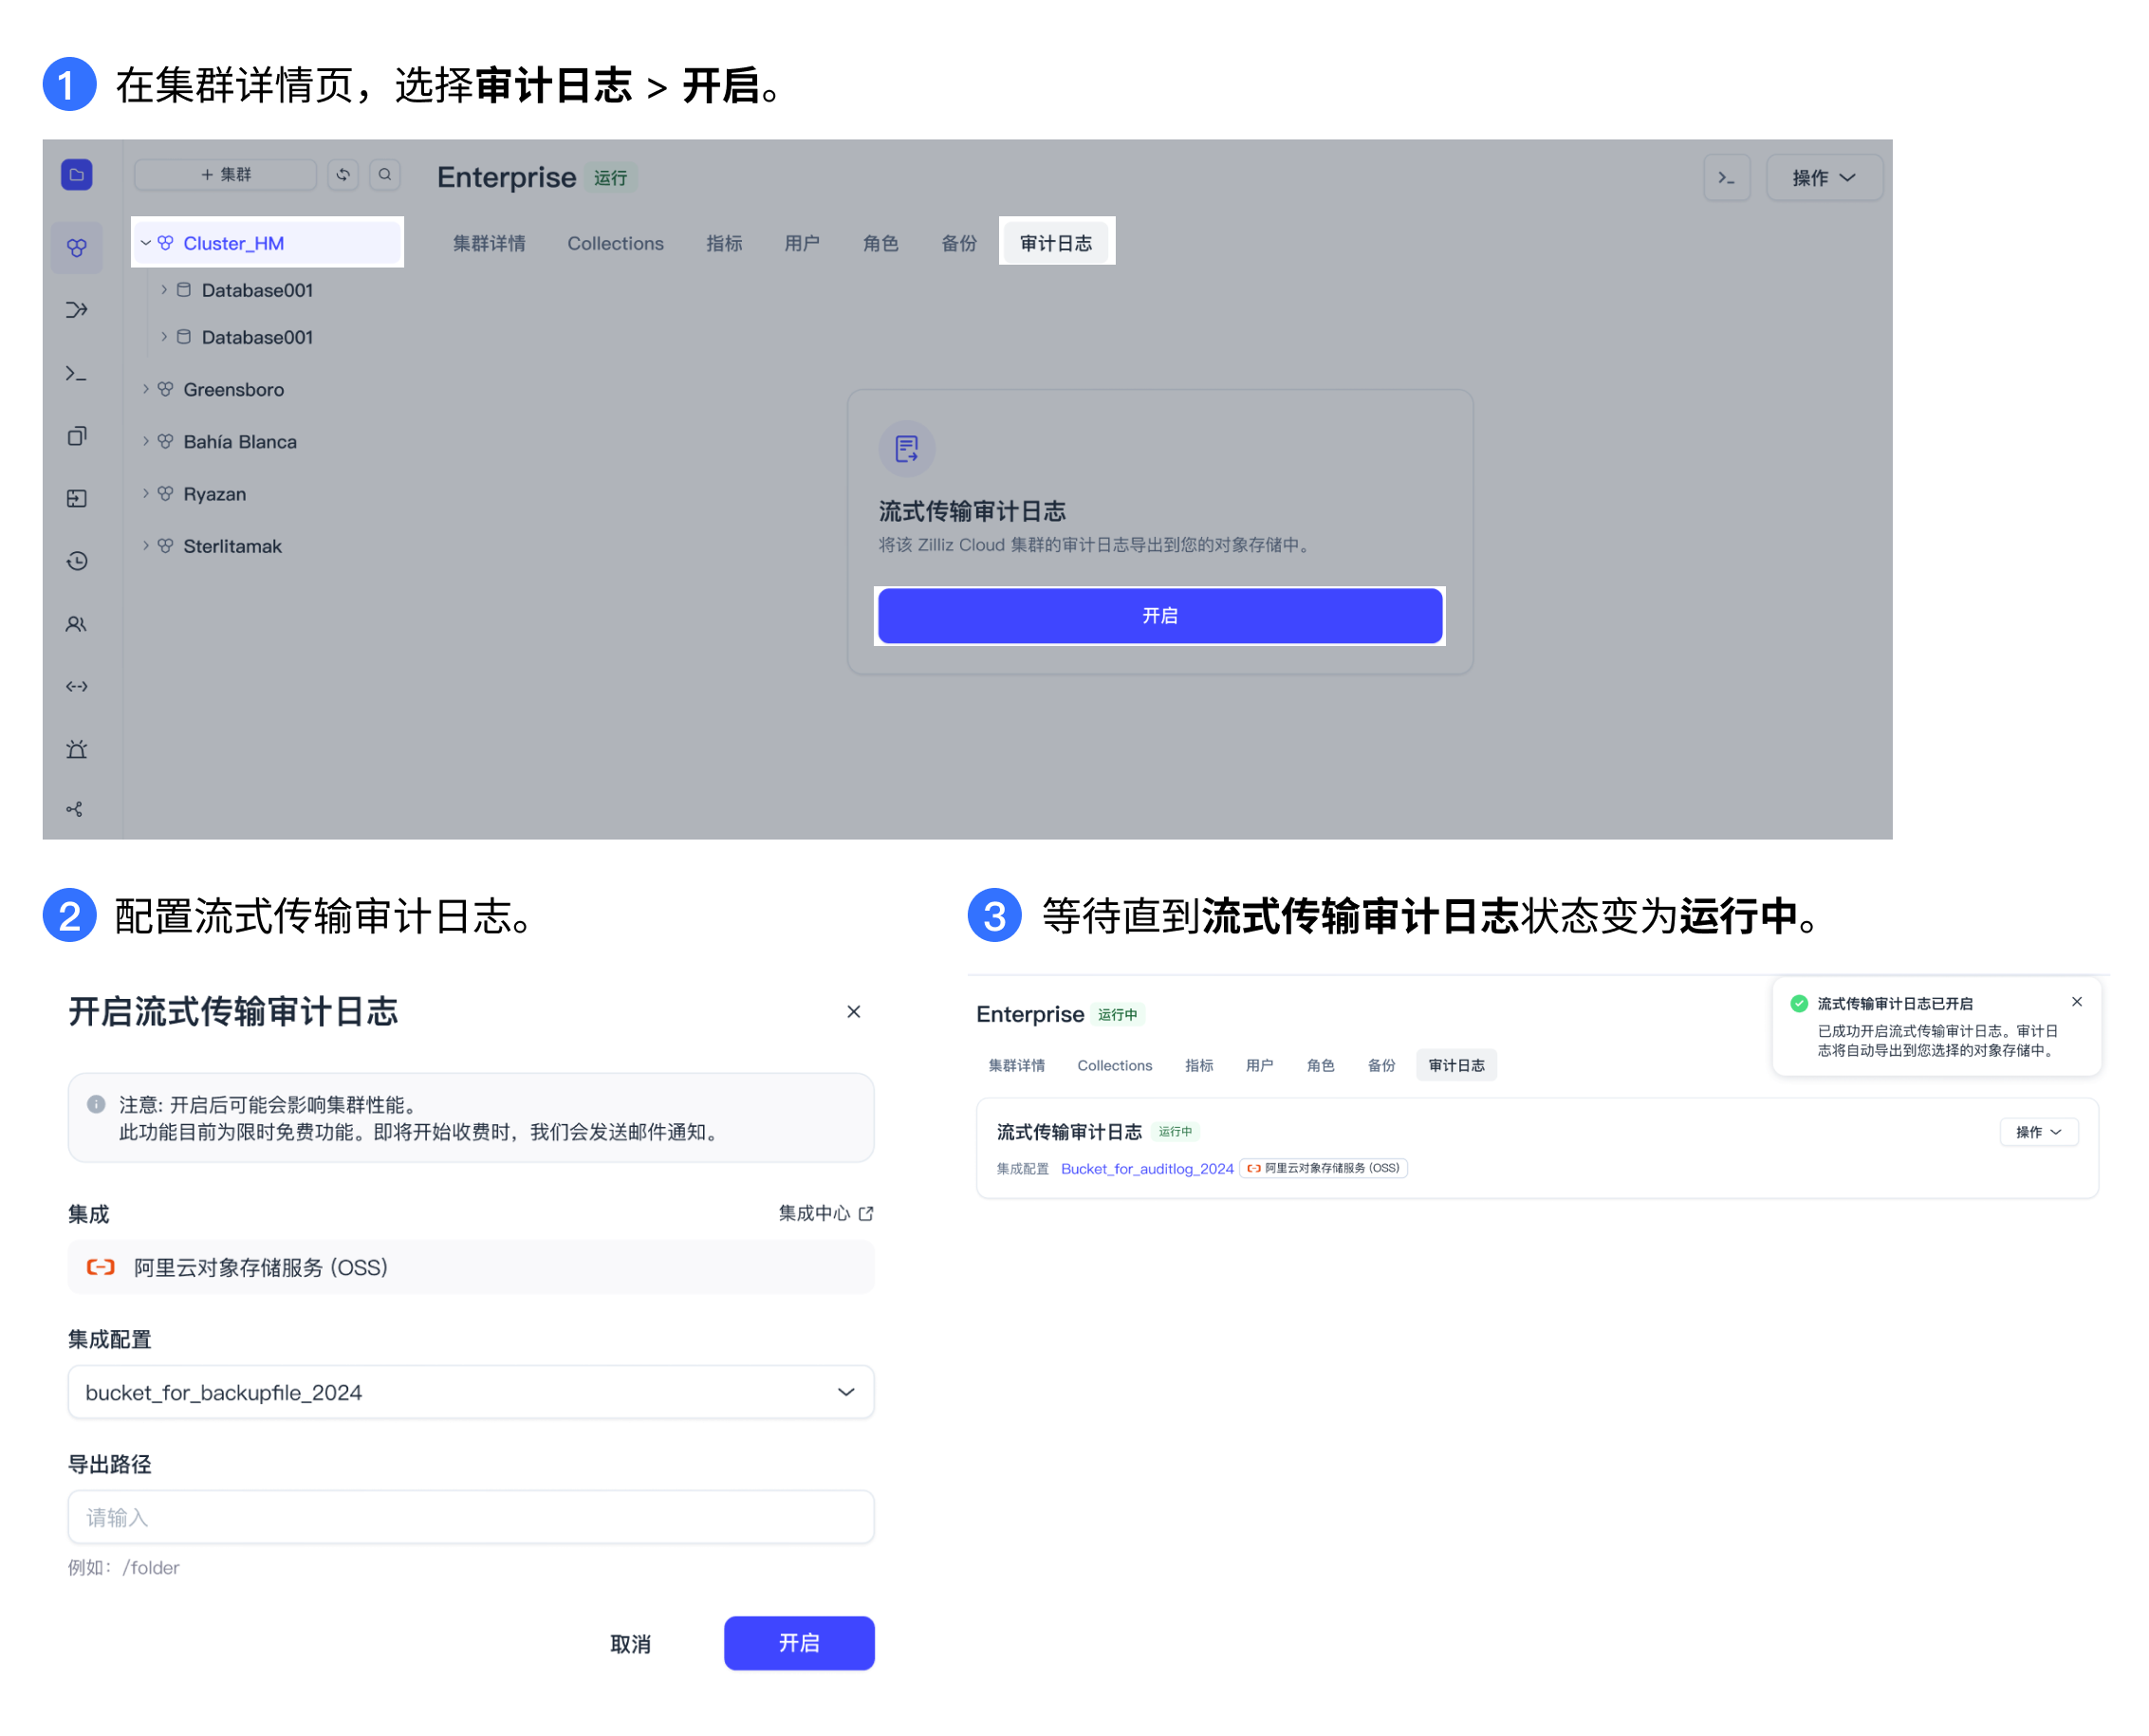The image size is (2149, 1736).
Task: Click the 例如: /folder hint text
Action: (x=124, y=1567)
